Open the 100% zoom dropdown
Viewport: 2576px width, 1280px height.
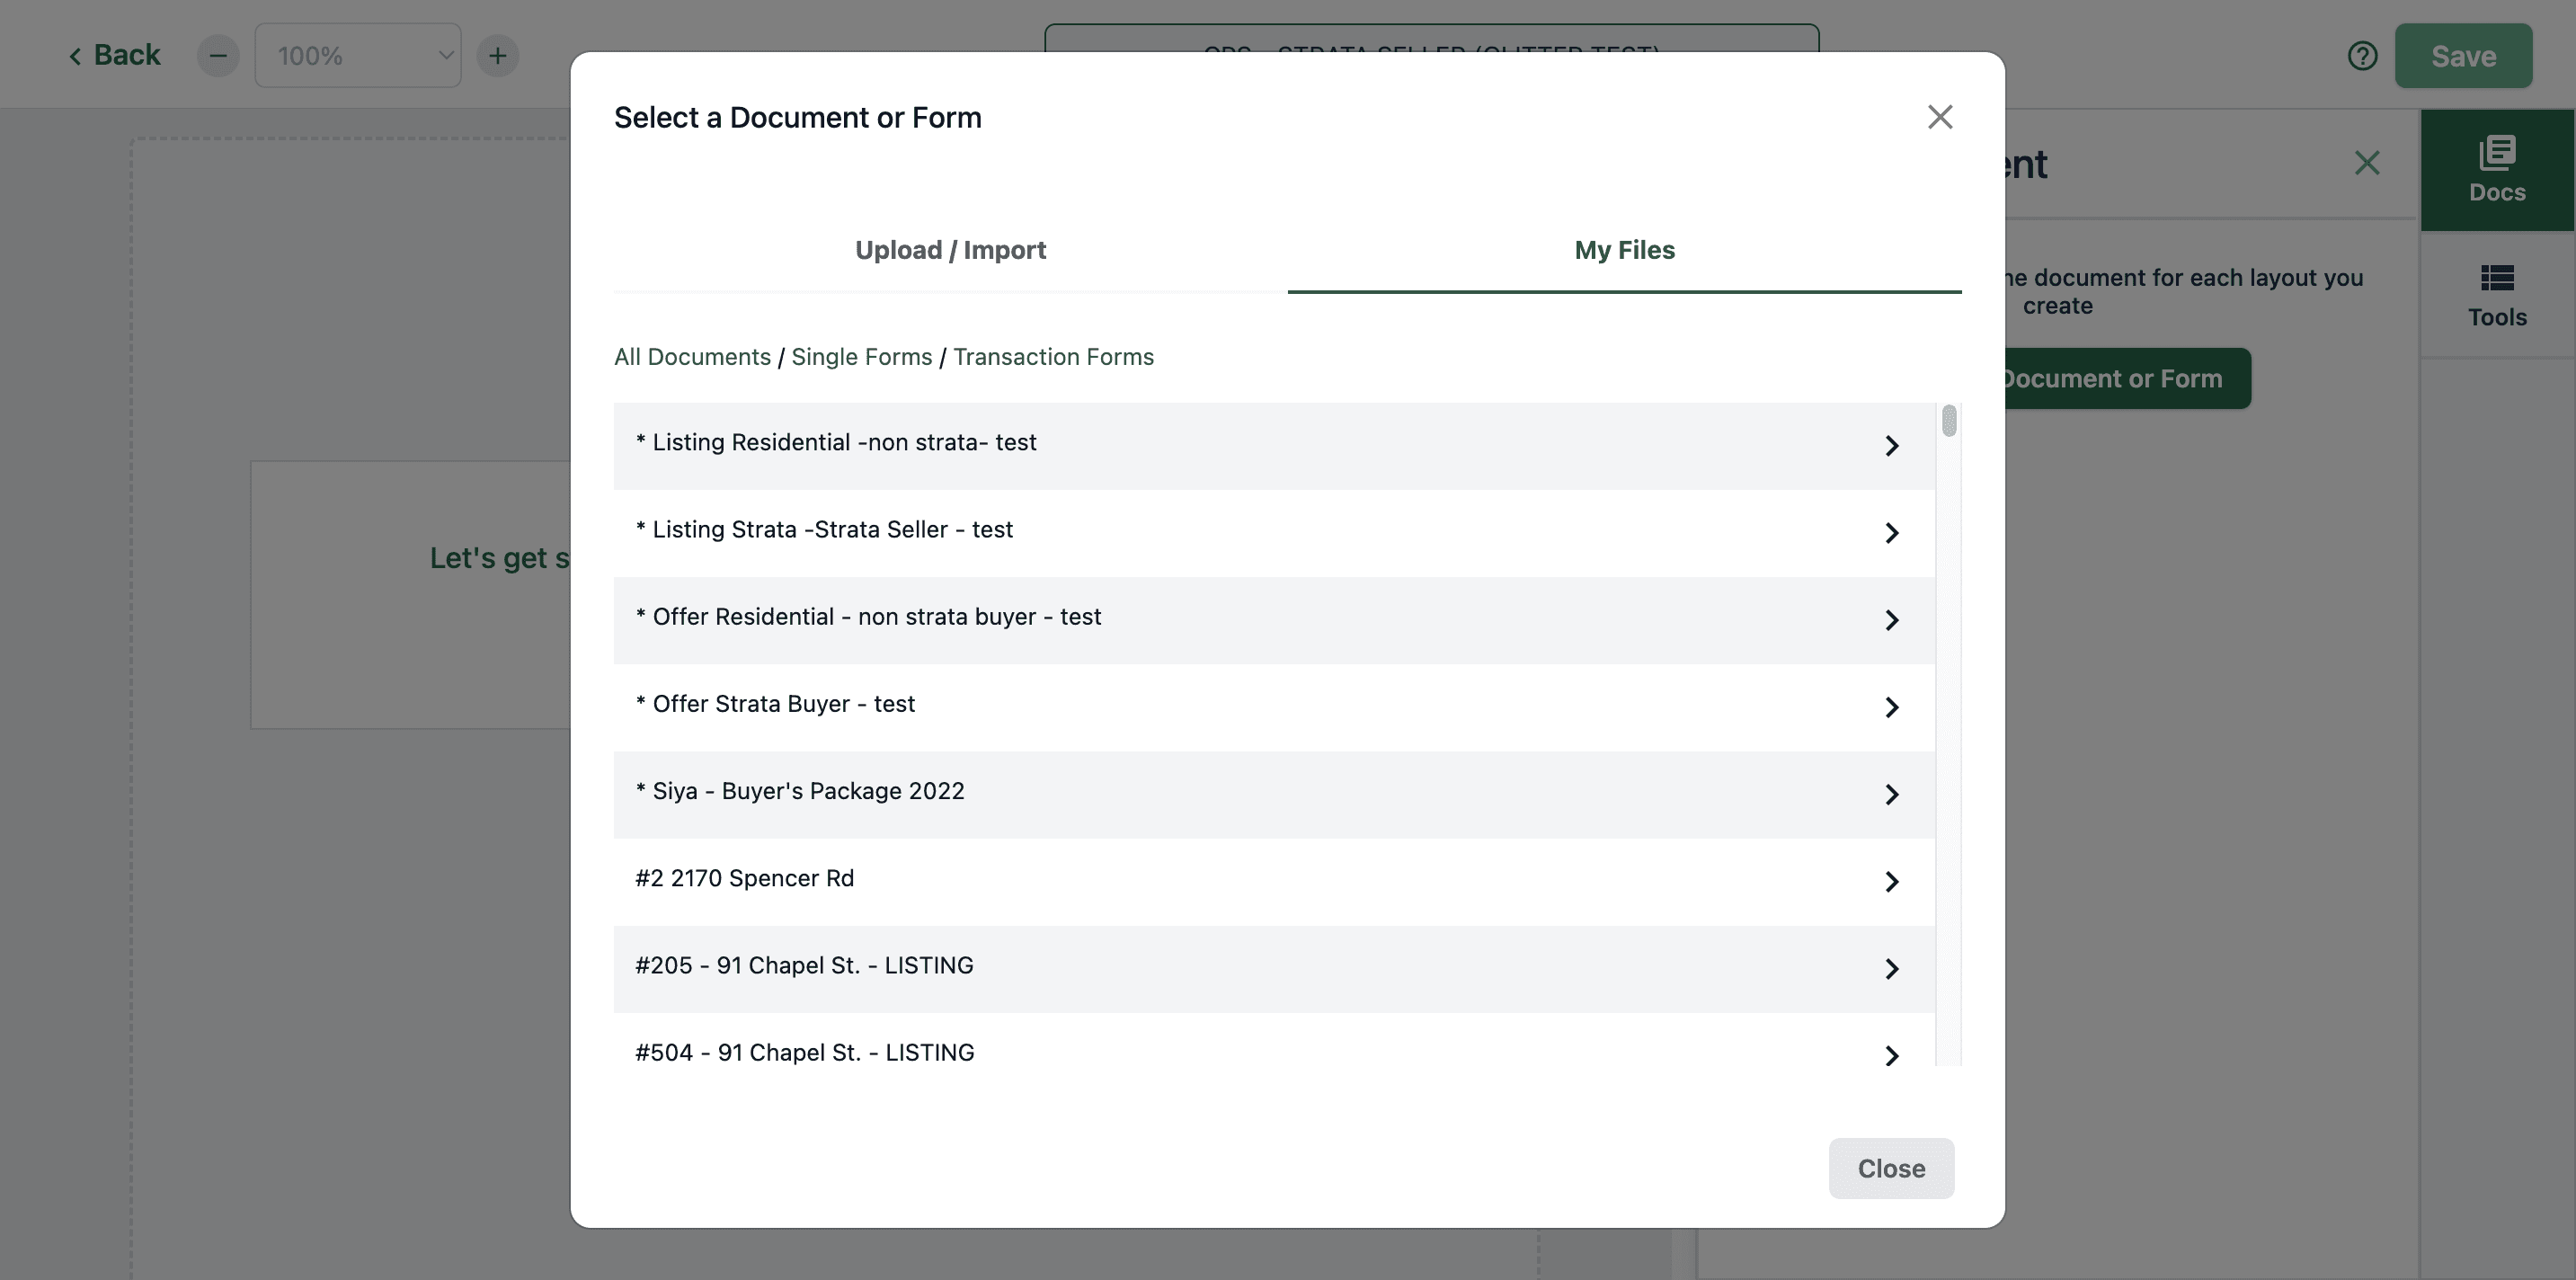(358, 56)
